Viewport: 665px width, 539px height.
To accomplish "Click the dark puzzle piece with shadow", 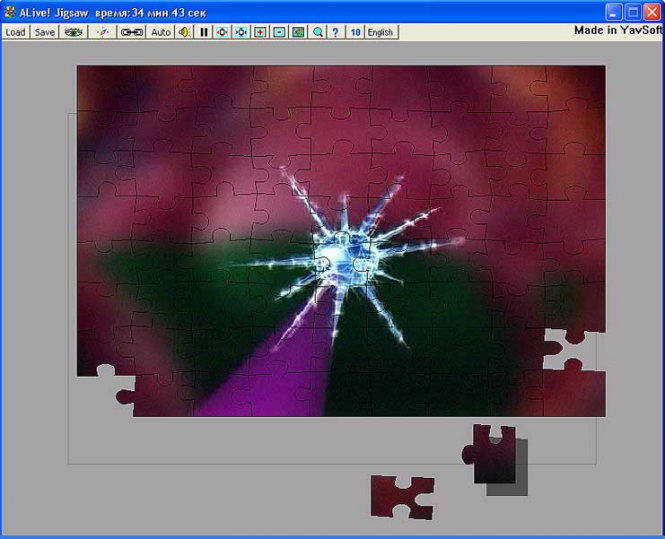I will (494, 453).
